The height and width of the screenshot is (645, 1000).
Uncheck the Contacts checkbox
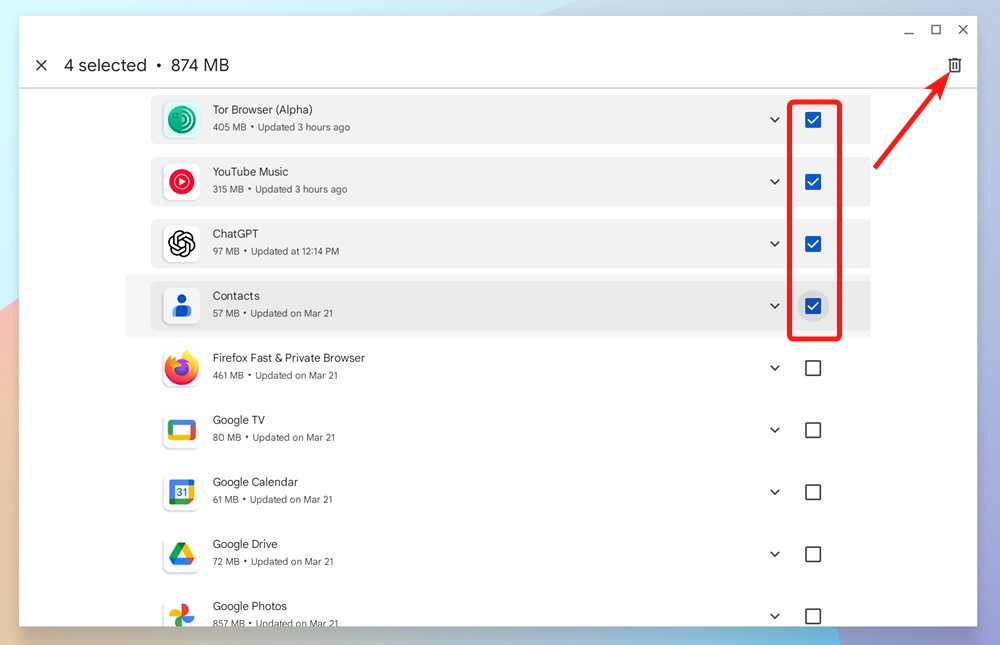point(813,305)
